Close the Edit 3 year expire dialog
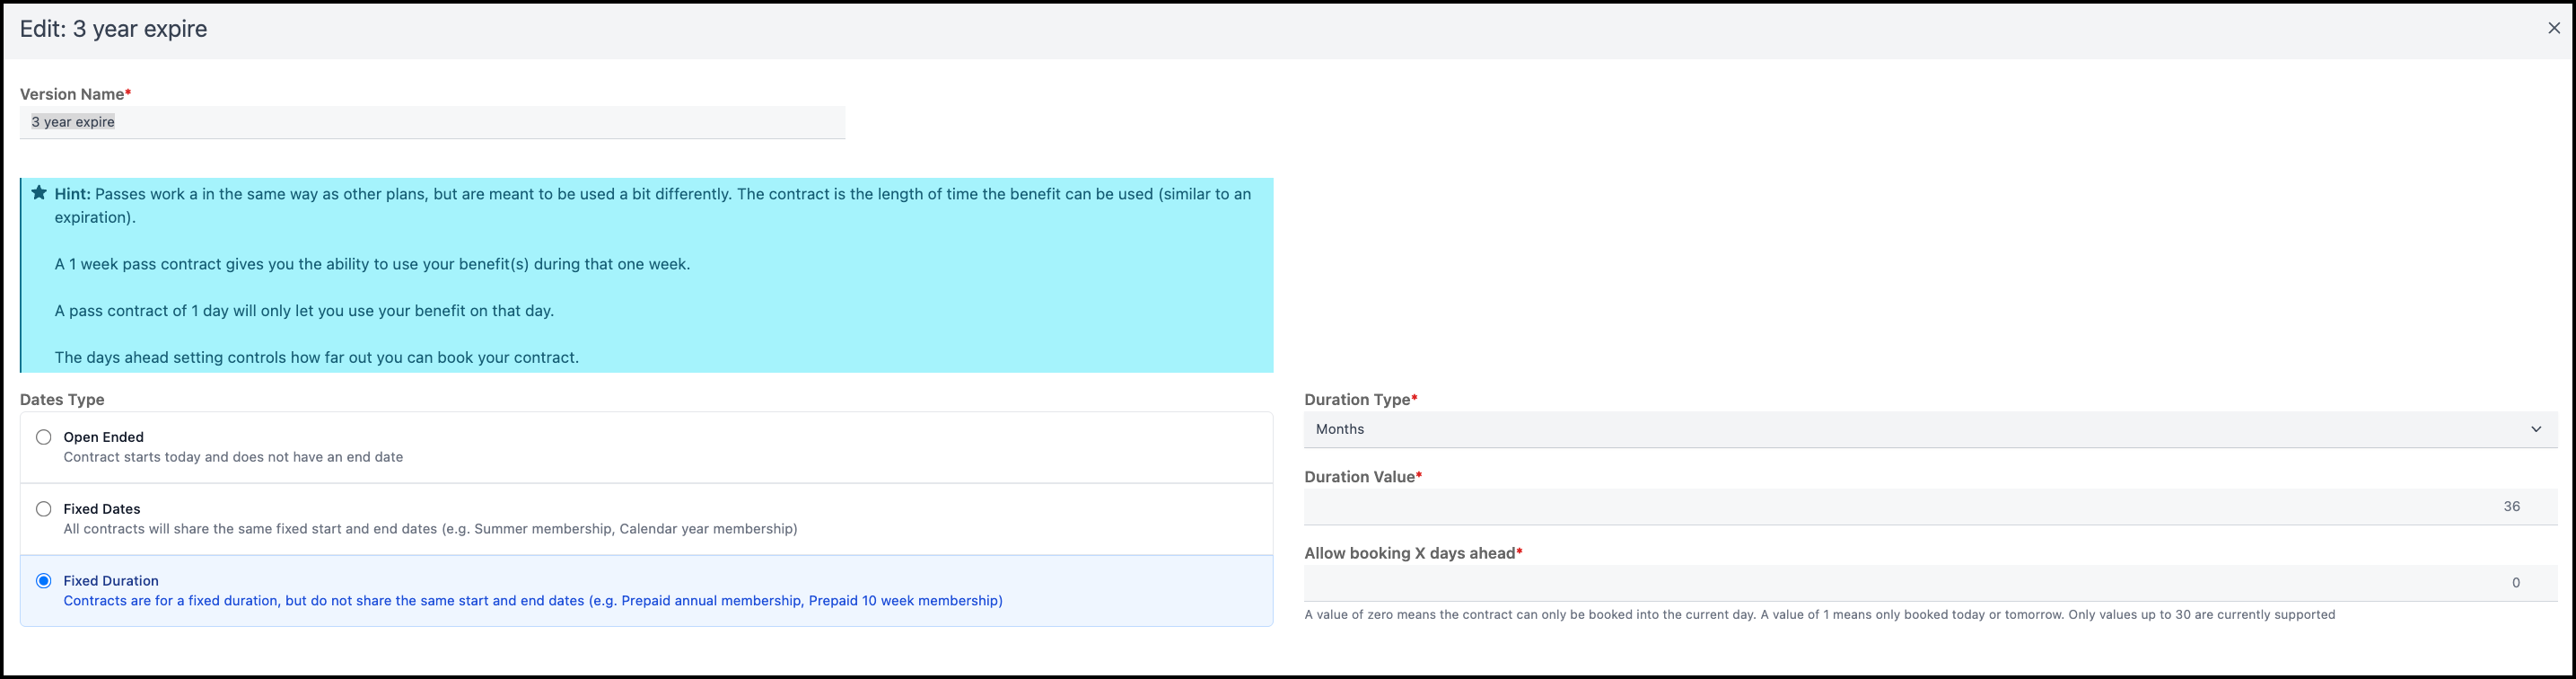 coord(2553,28)
